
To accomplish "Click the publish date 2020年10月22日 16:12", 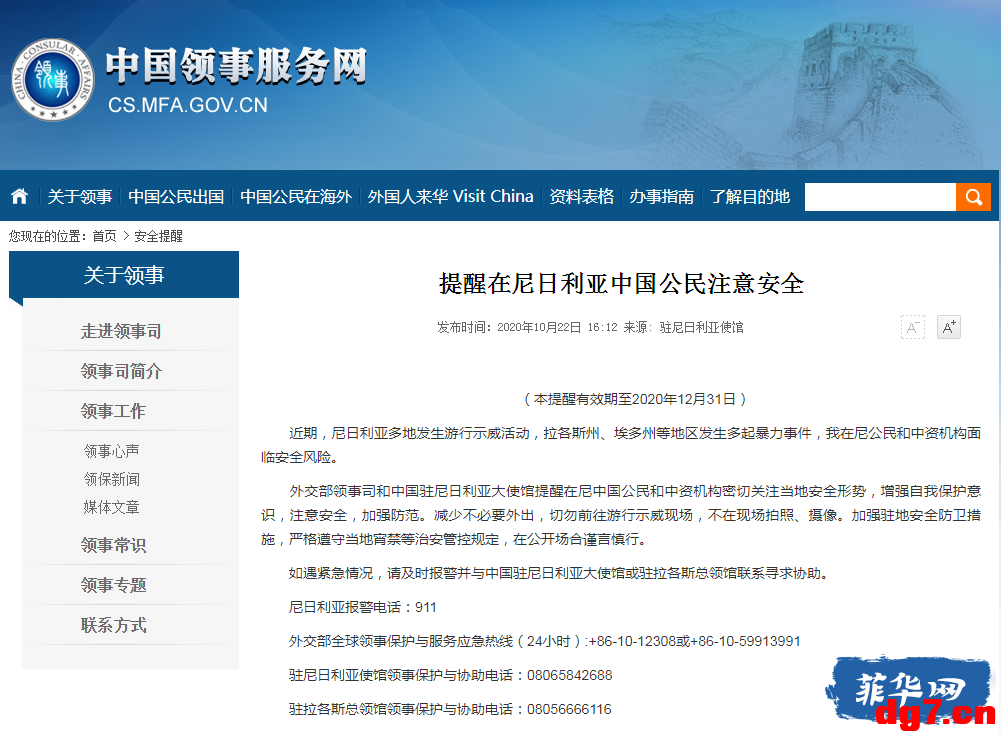I will pyautogui.click(x=557, y=327).
